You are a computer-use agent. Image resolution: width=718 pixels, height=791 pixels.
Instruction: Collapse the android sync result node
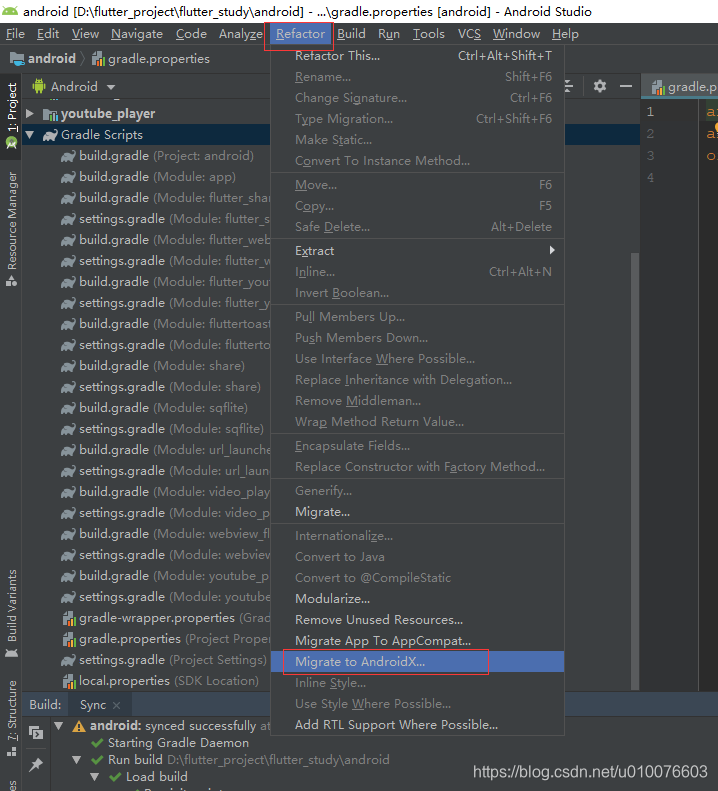[59, 726]
